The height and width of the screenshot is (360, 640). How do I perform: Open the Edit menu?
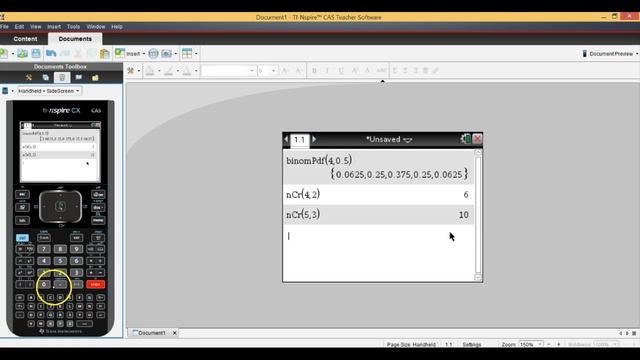tap(19, 27)
